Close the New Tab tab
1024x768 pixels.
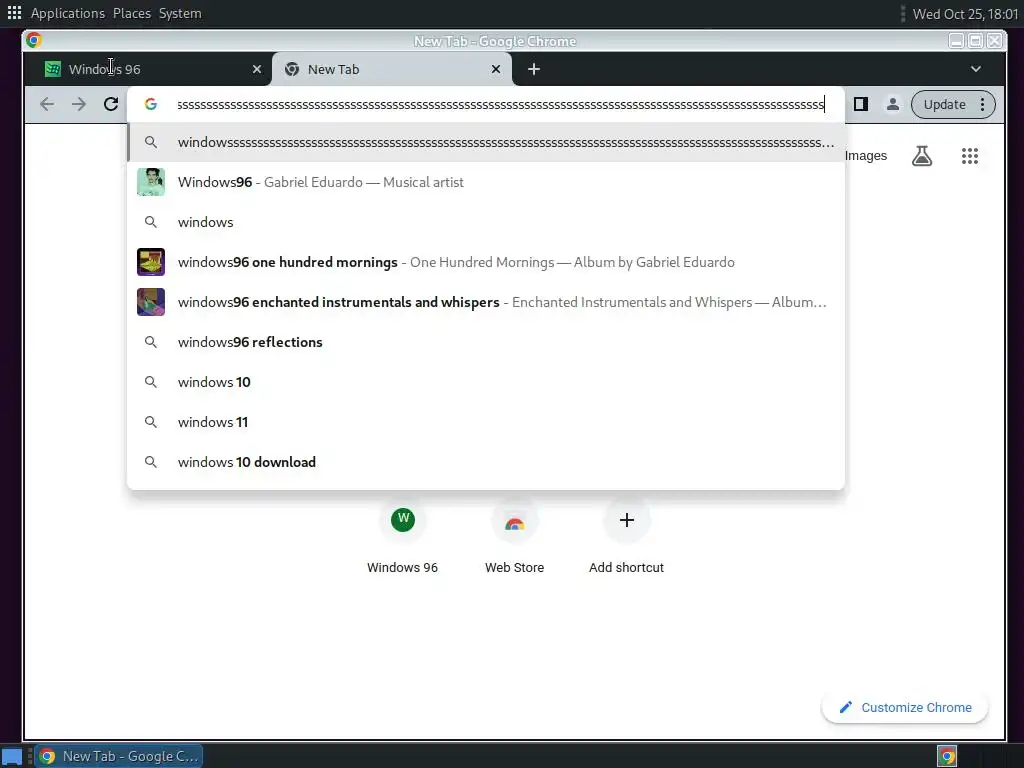[496, 69]
